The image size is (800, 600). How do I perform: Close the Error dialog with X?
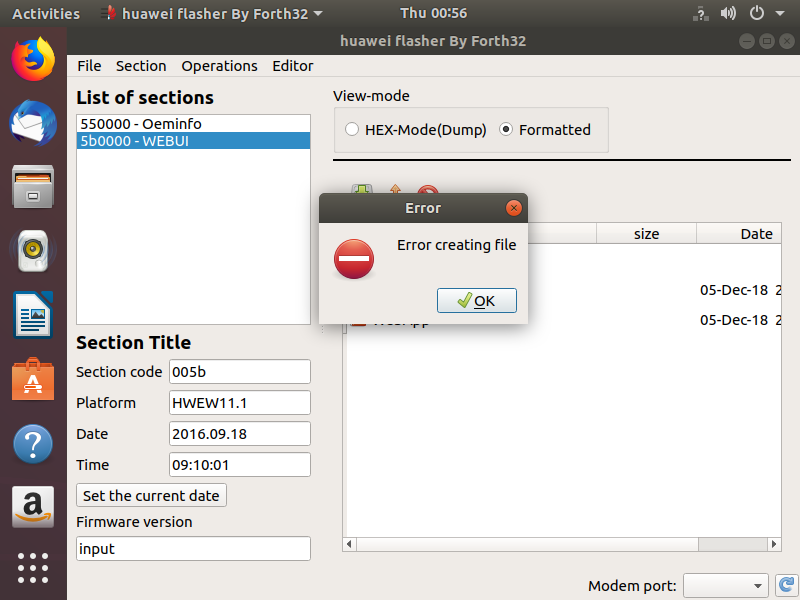pyautogui.click(x=514, y=208)
